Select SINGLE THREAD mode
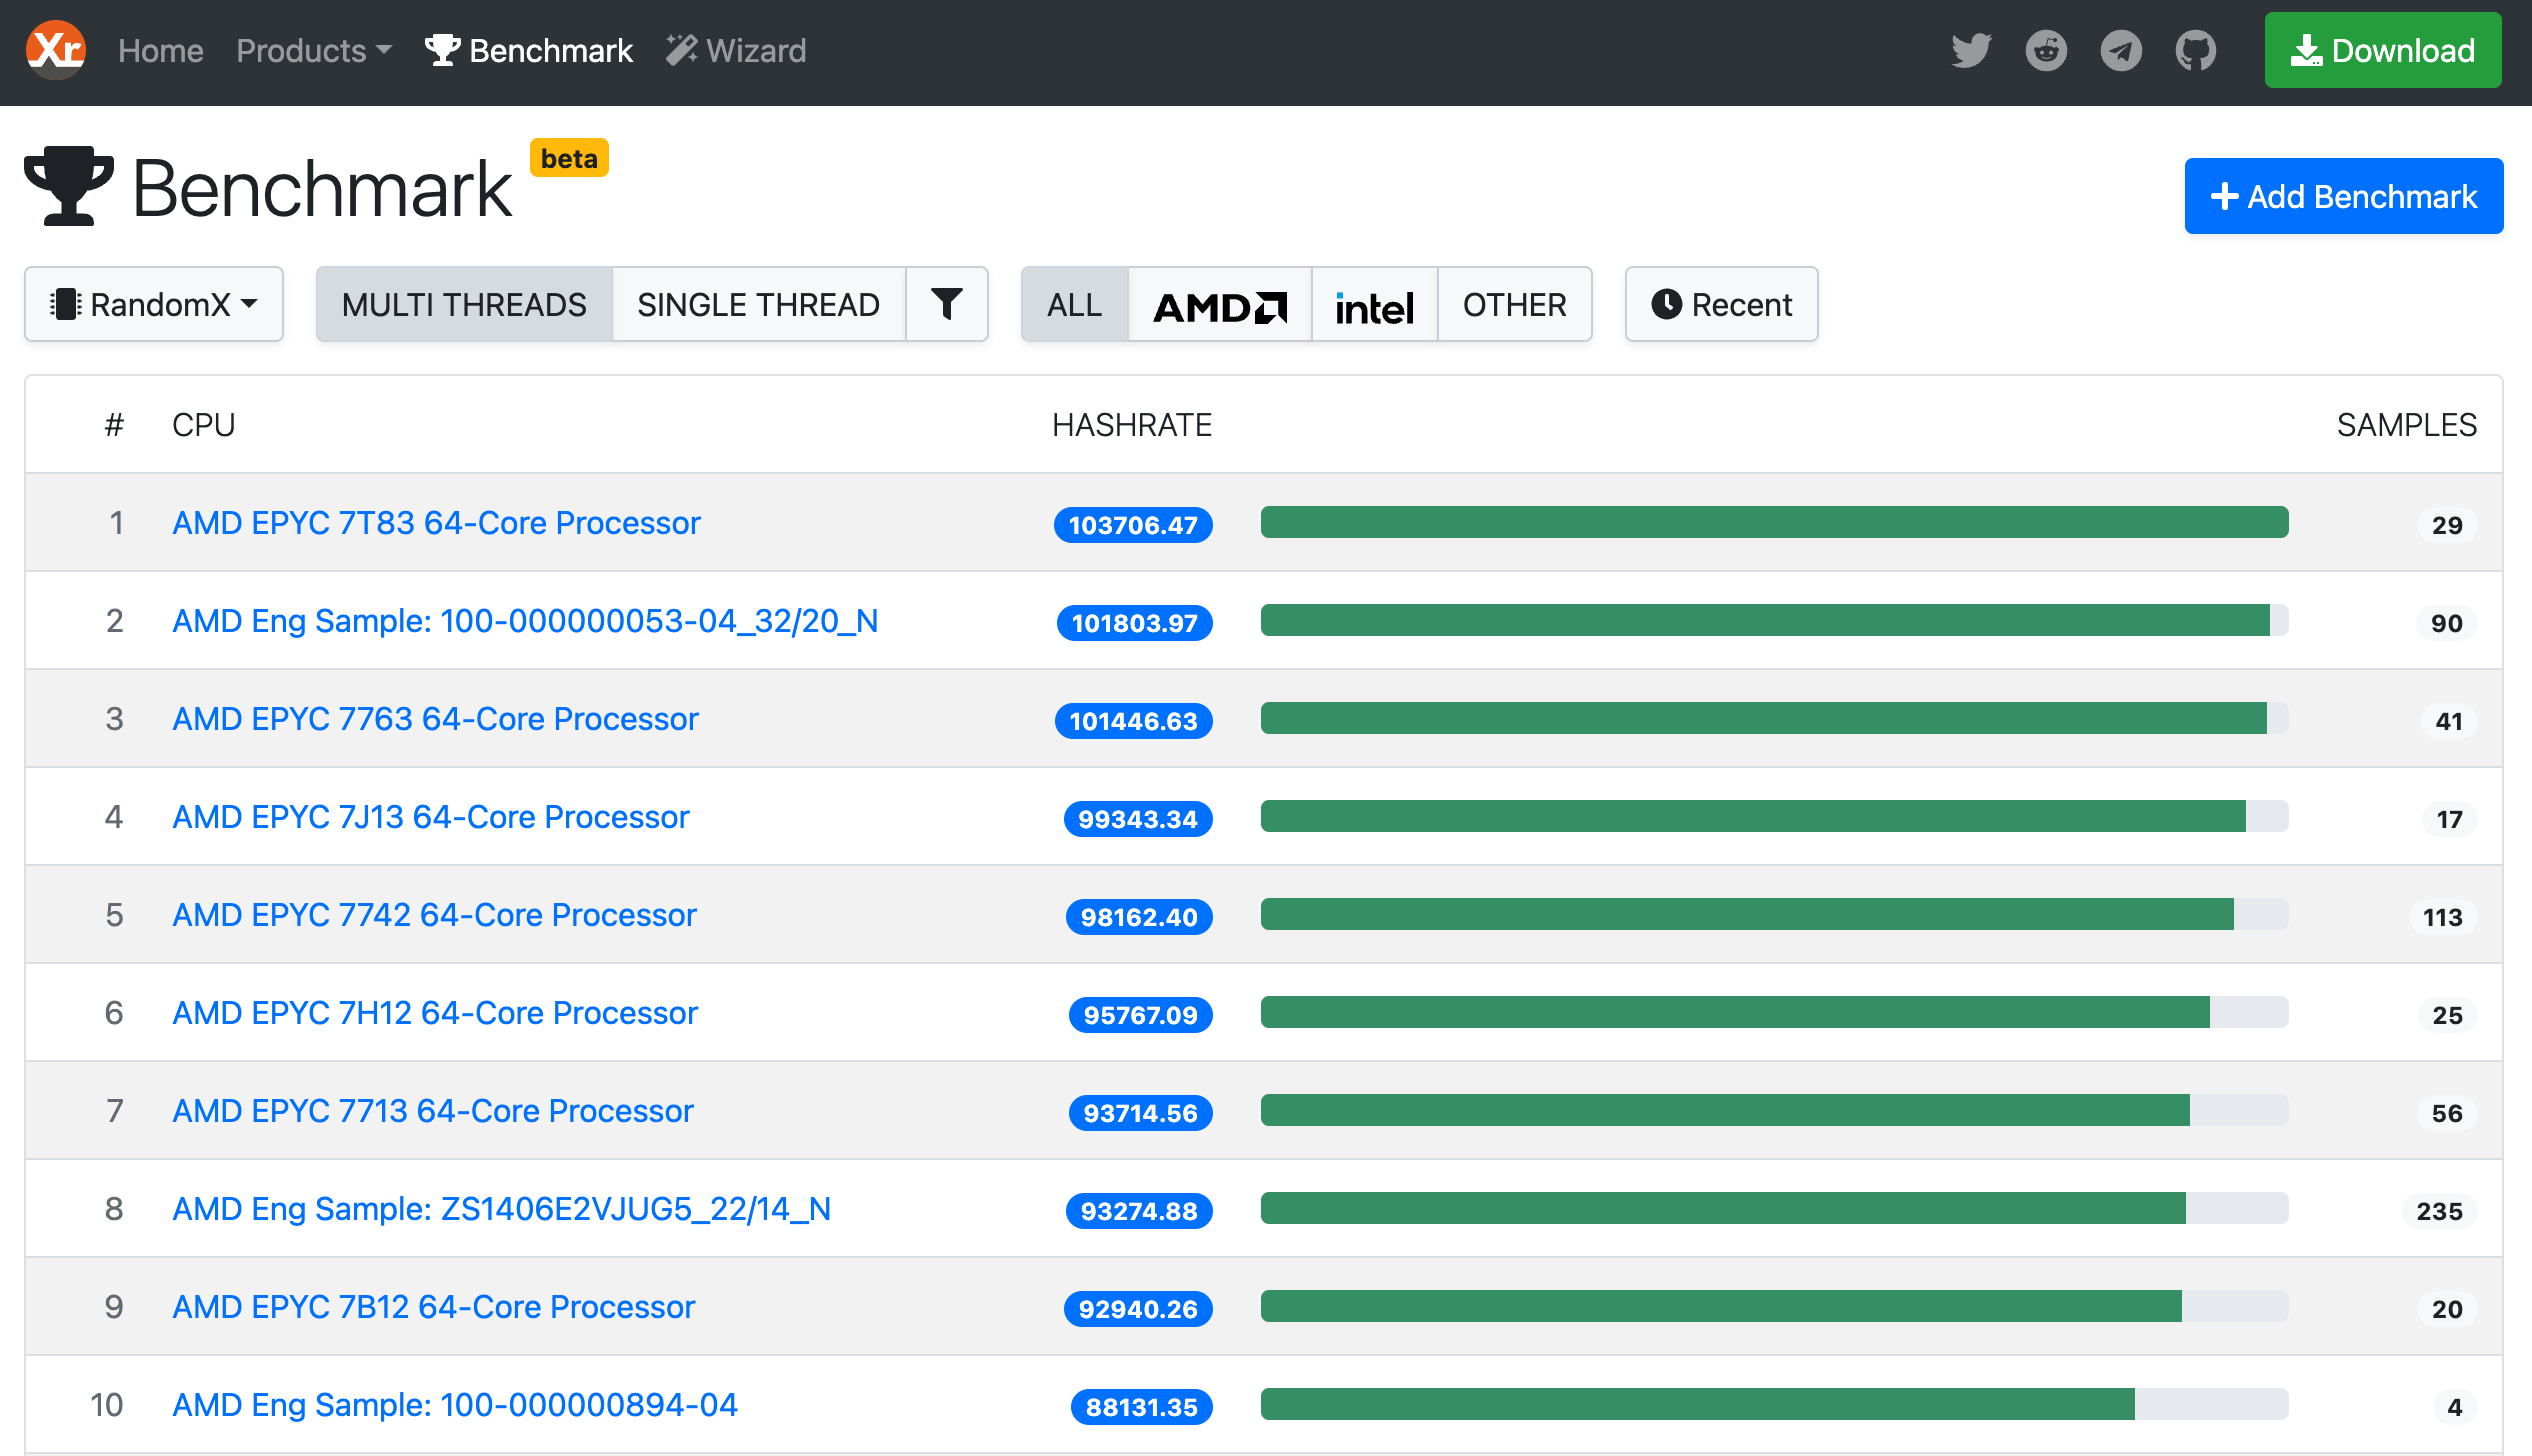Image resolution: width=2532 pixels, height=1456 pixels. tap(759, 304)
